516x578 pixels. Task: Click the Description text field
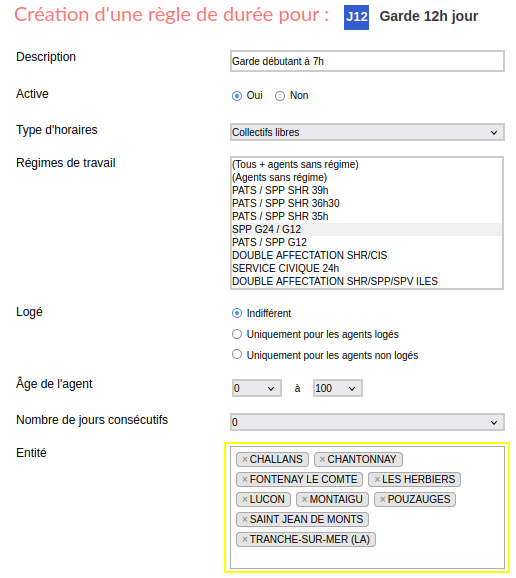click(x=367, y=61)
